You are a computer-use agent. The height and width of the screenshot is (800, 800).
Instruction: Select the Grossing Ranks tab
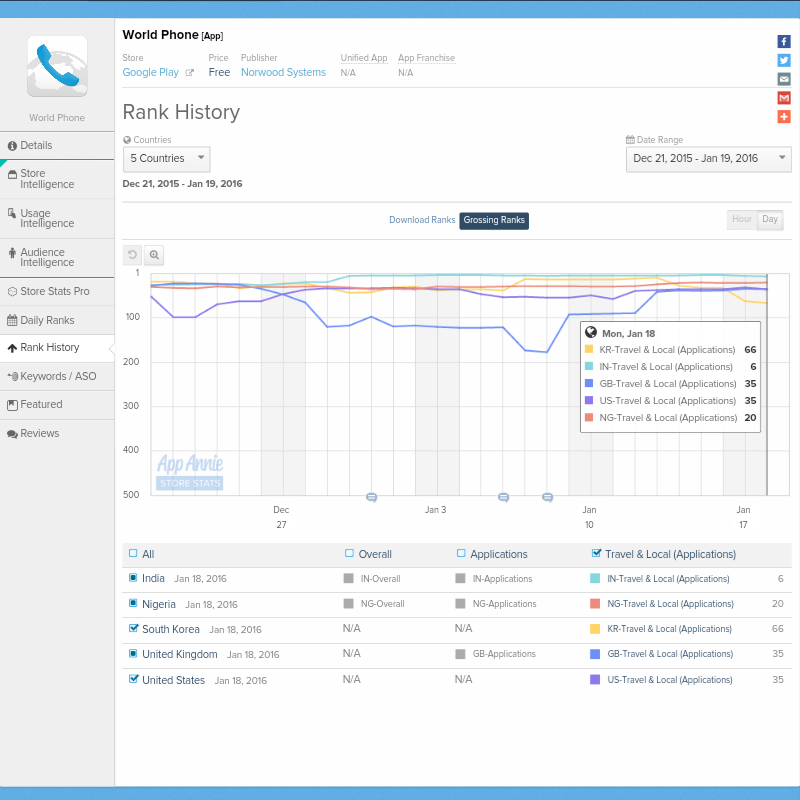[494, 220]
